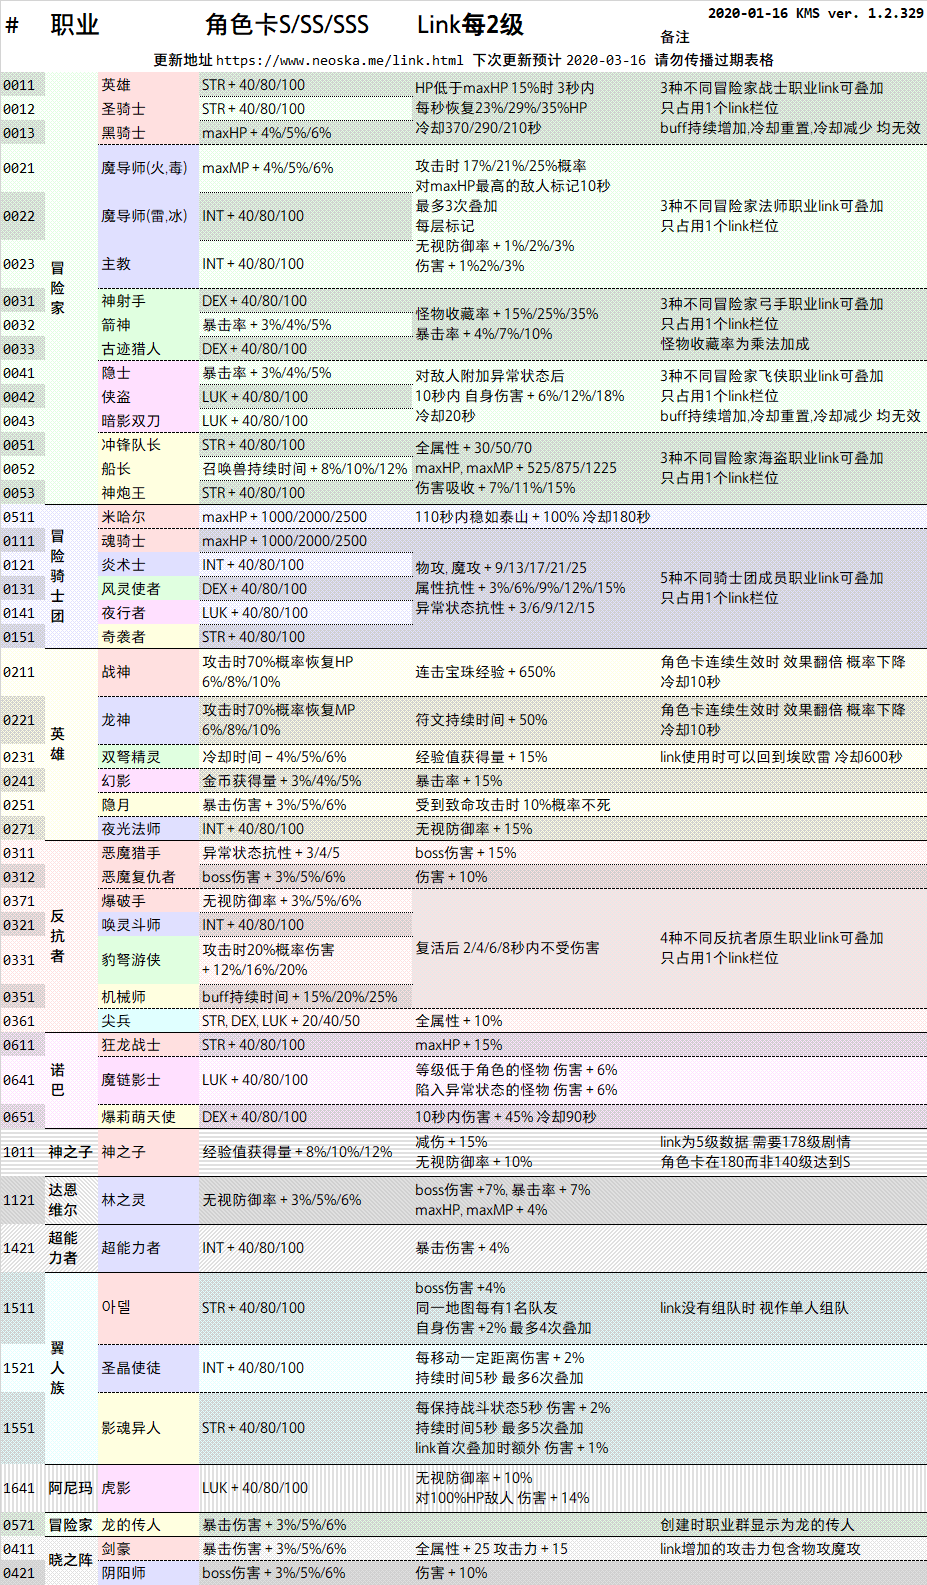The width and height of the screenshot is (927, 1585).
Task: Click the '受到致命攻击时 10%概率不死' effect
Action: click(513, 805)
